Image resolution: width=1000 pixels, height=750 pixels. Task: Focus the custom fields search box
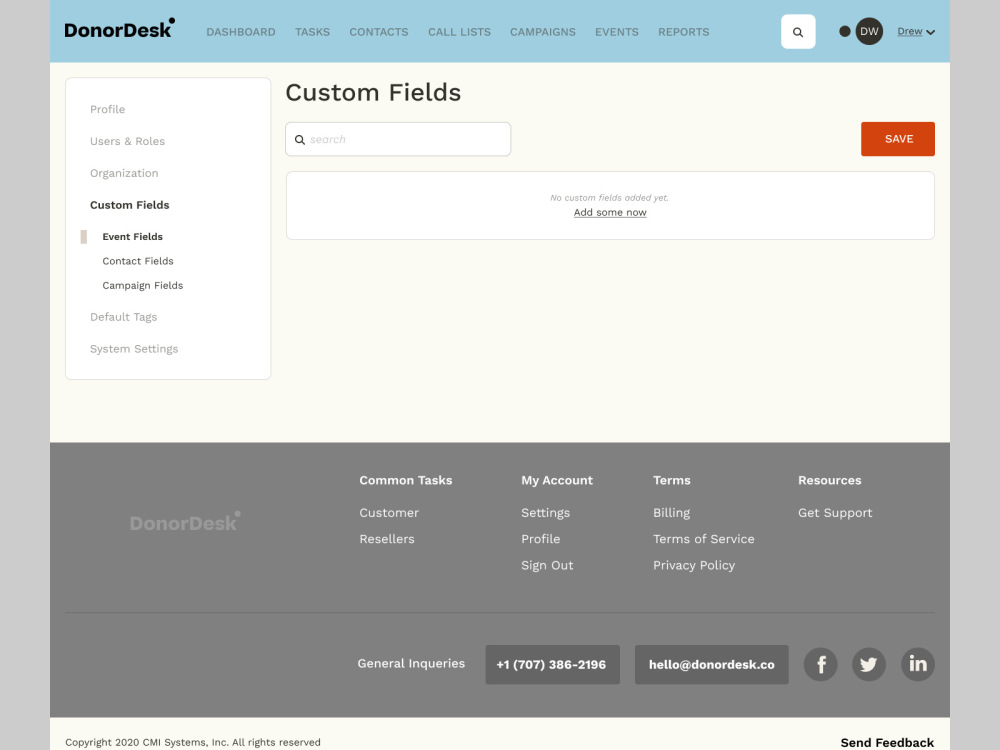[398, 139]
